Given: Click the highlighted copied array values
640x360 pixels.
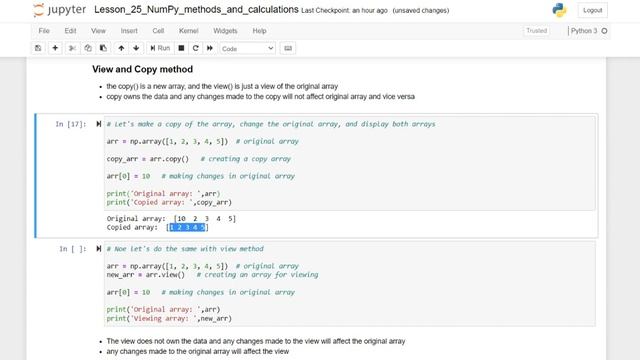Looking at the screenshot, I should pos(187,227).
